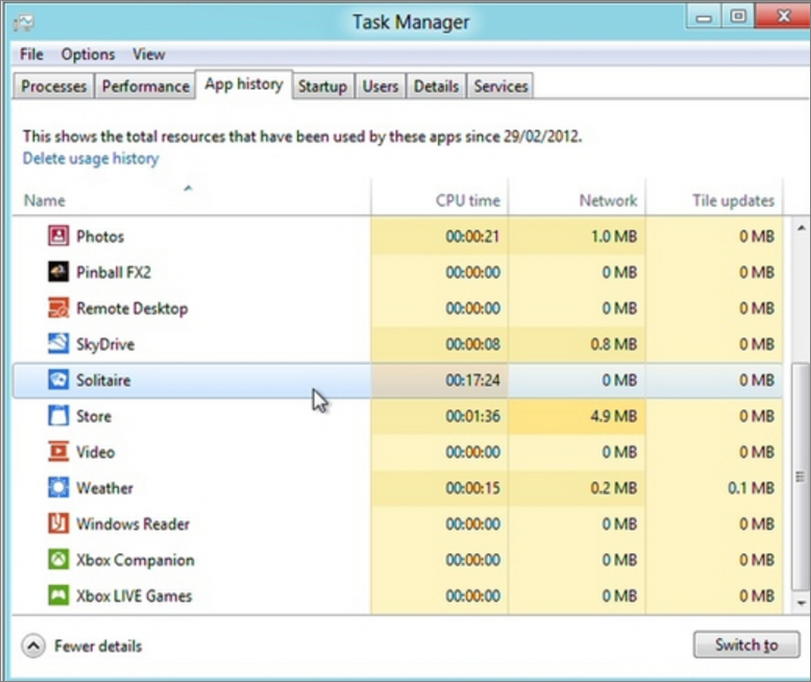This screenshot has width=811, height=682.
Task: Click the SkyDrive app icon
Action: coord(58,344)
